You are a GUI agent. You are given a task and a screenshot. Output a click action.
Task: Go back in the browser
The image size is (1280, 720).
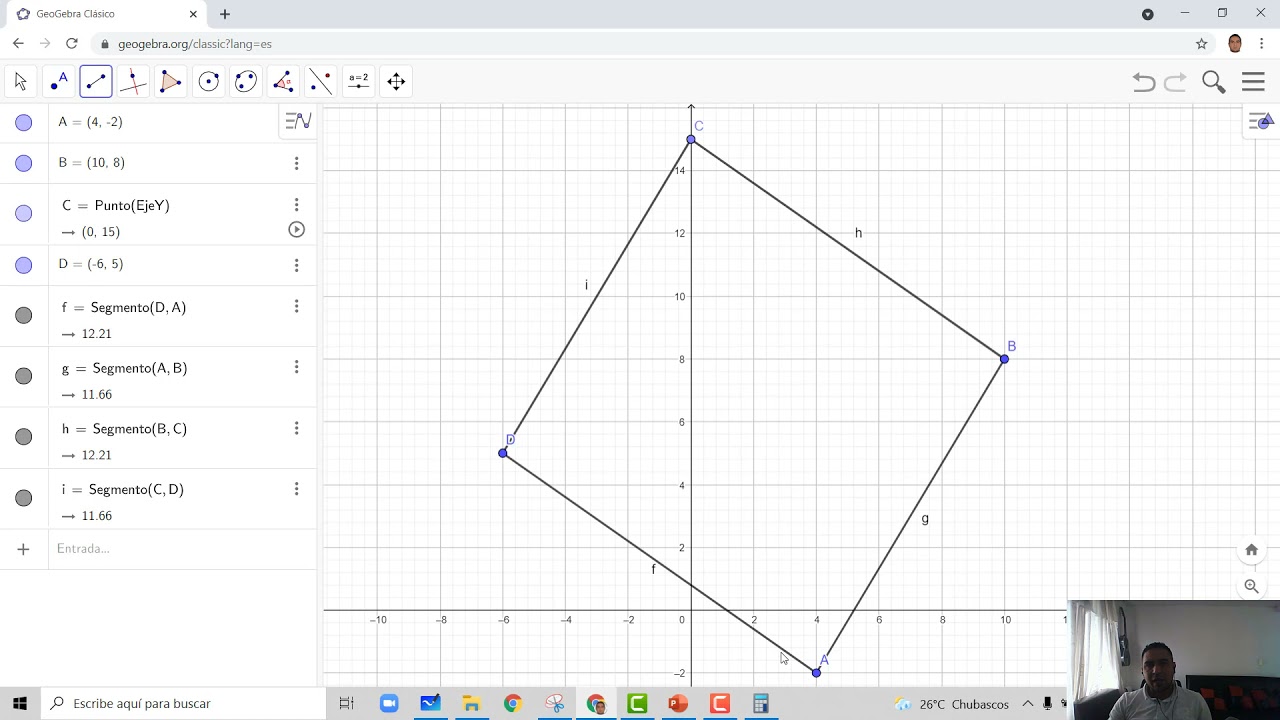pyautogui.click(x=18, y=44)
